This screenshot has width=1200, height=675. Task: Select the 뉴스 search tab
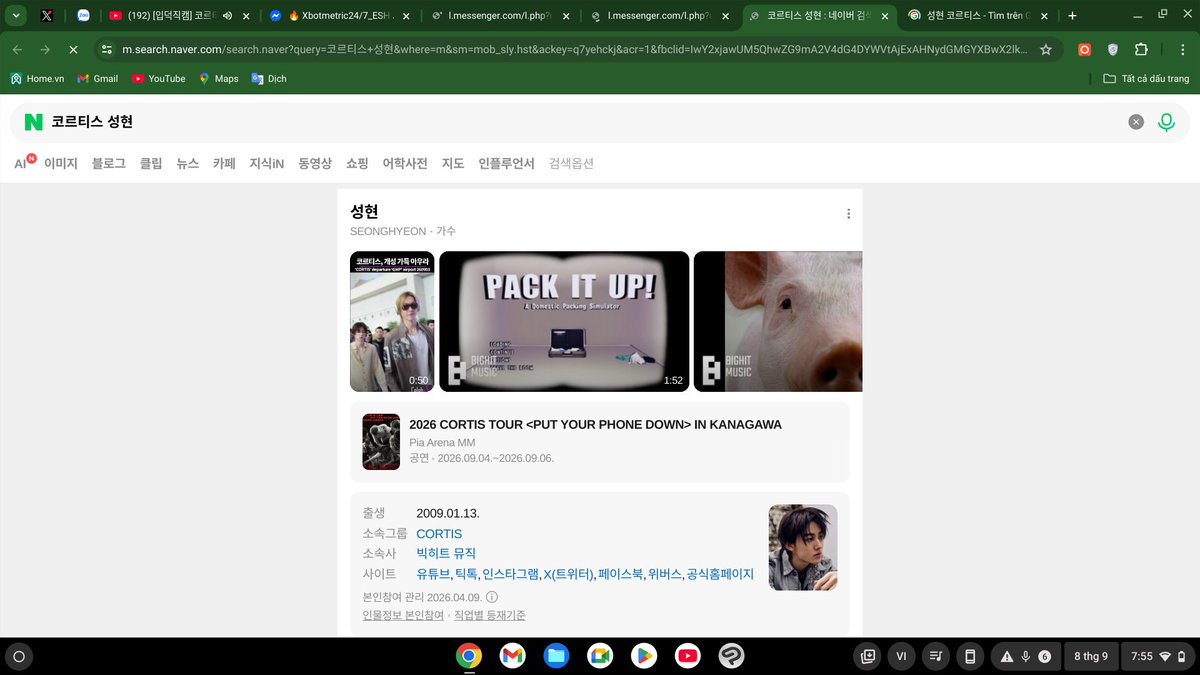click(x=188, y=163)
